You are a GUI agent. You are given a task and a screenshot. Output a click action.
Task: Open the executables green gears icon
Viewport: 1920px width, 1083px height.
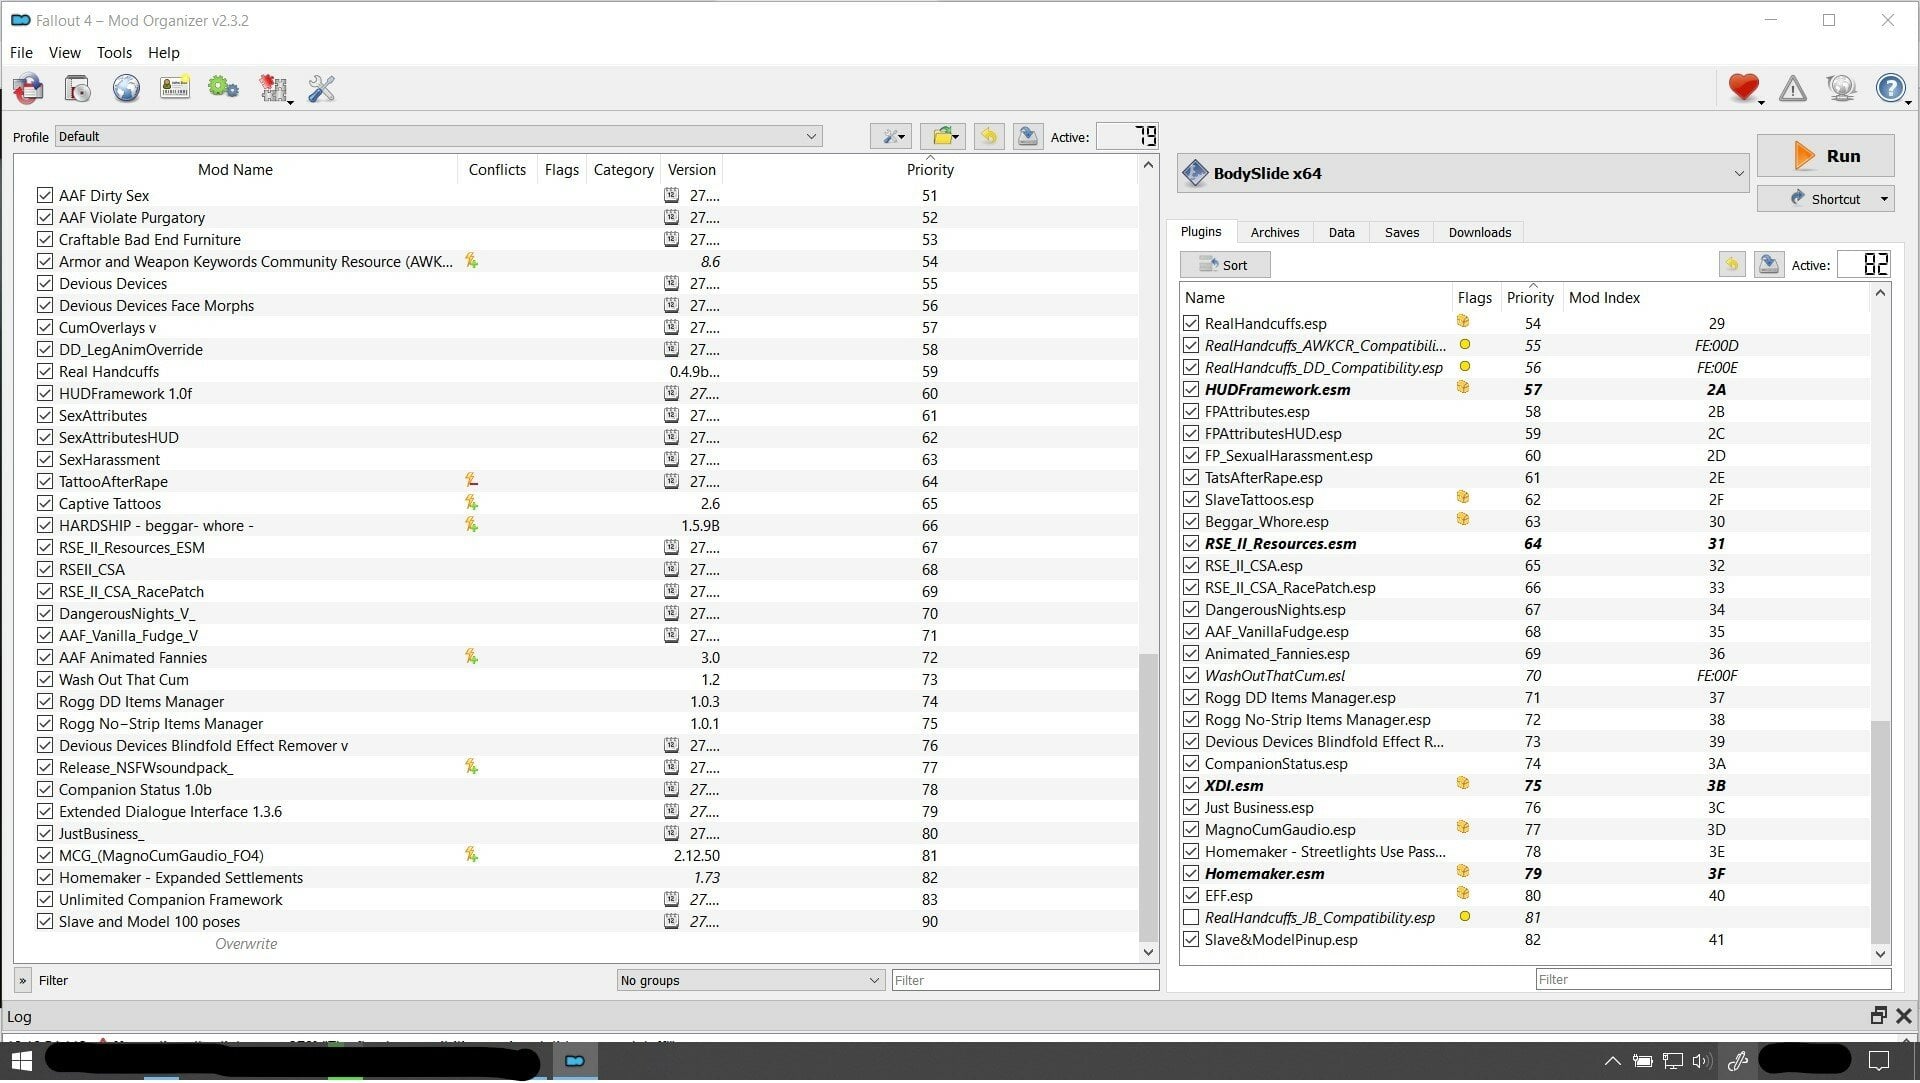(223, 88)
